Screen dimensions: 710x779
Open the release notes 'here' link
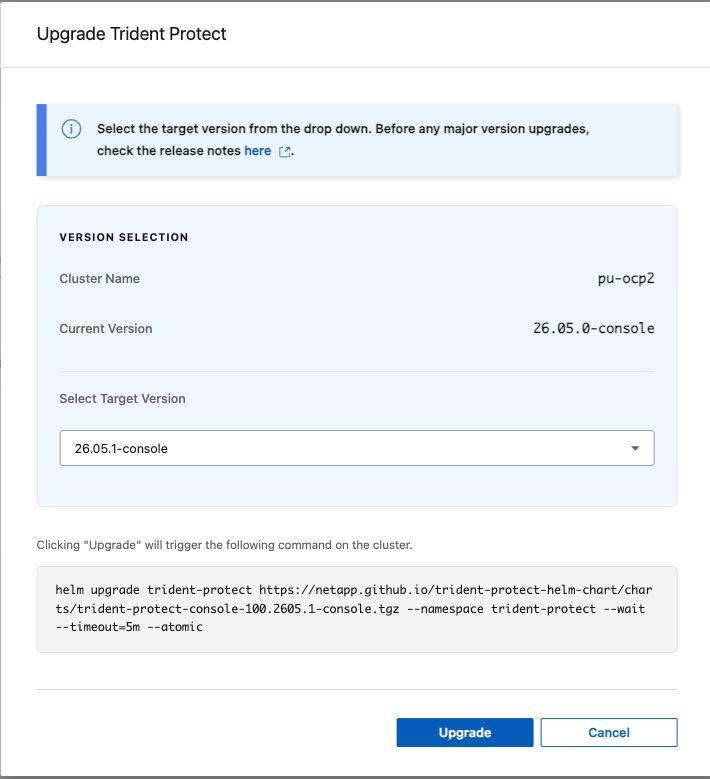click(257, 151)
